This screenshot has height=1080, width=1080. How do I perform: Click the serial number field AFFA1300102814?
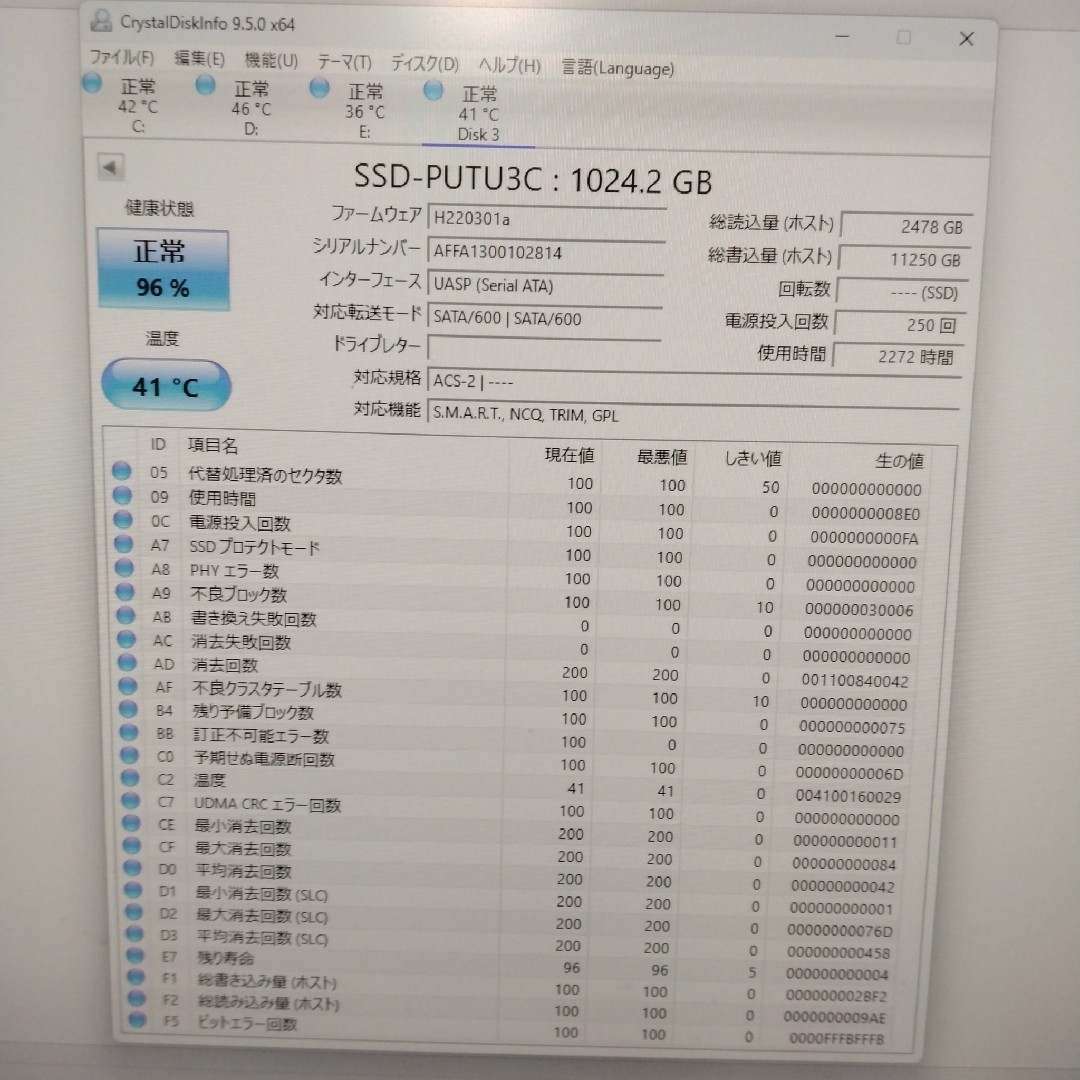546,252
